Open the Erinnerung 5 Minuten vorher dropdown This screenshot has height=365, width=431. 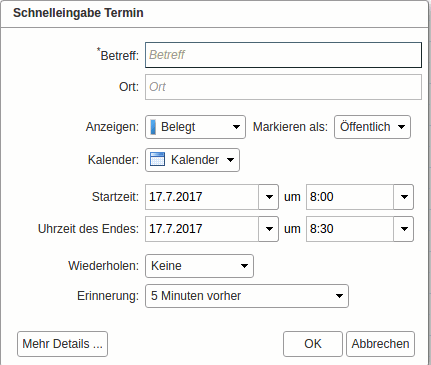click(x=247, y=296)
